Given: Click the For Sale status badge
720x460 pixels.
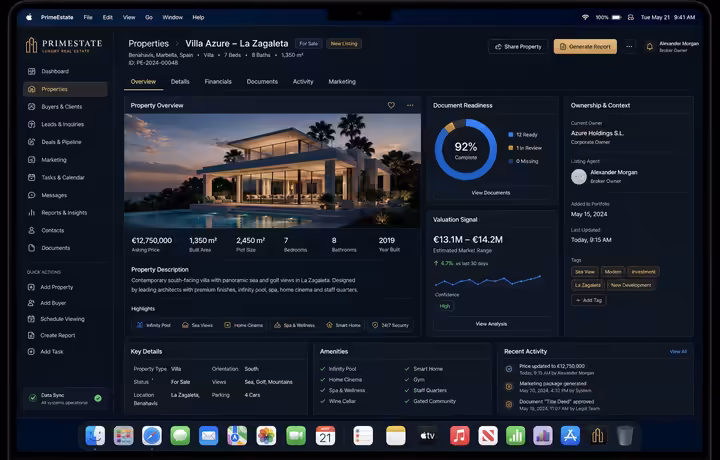Looking at the screenshot, I should 309,44.
